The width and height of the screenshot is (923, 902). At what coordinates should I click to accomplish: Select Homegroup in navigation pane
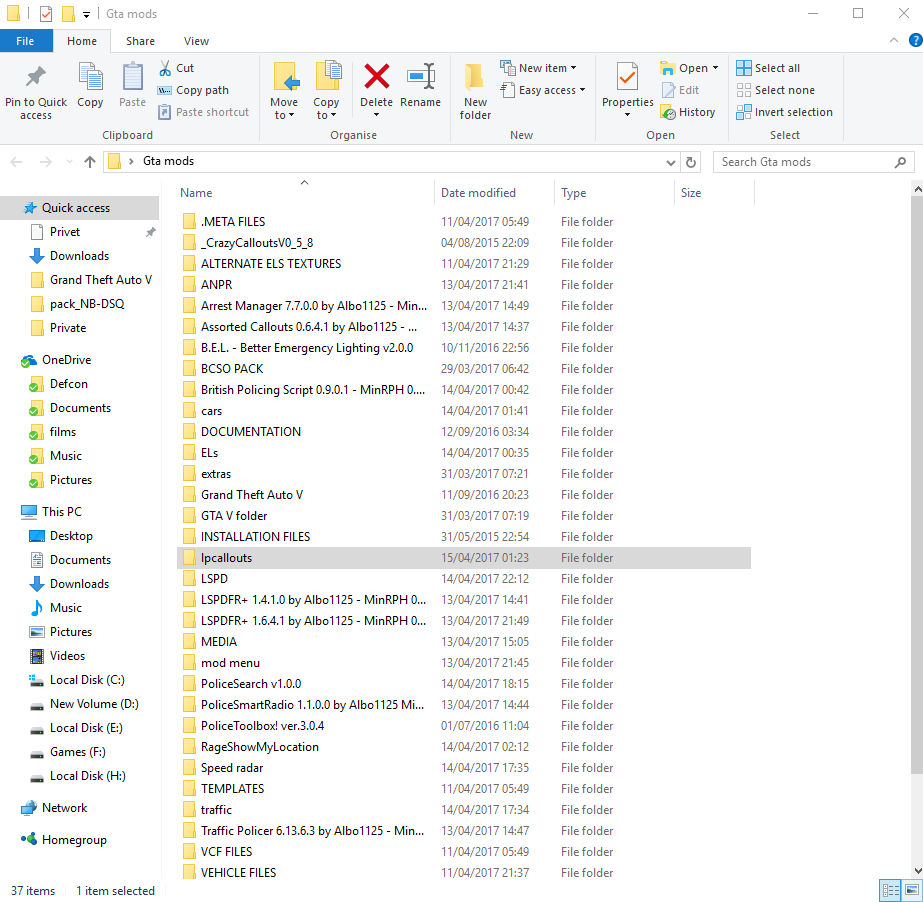tap(74, 840)
